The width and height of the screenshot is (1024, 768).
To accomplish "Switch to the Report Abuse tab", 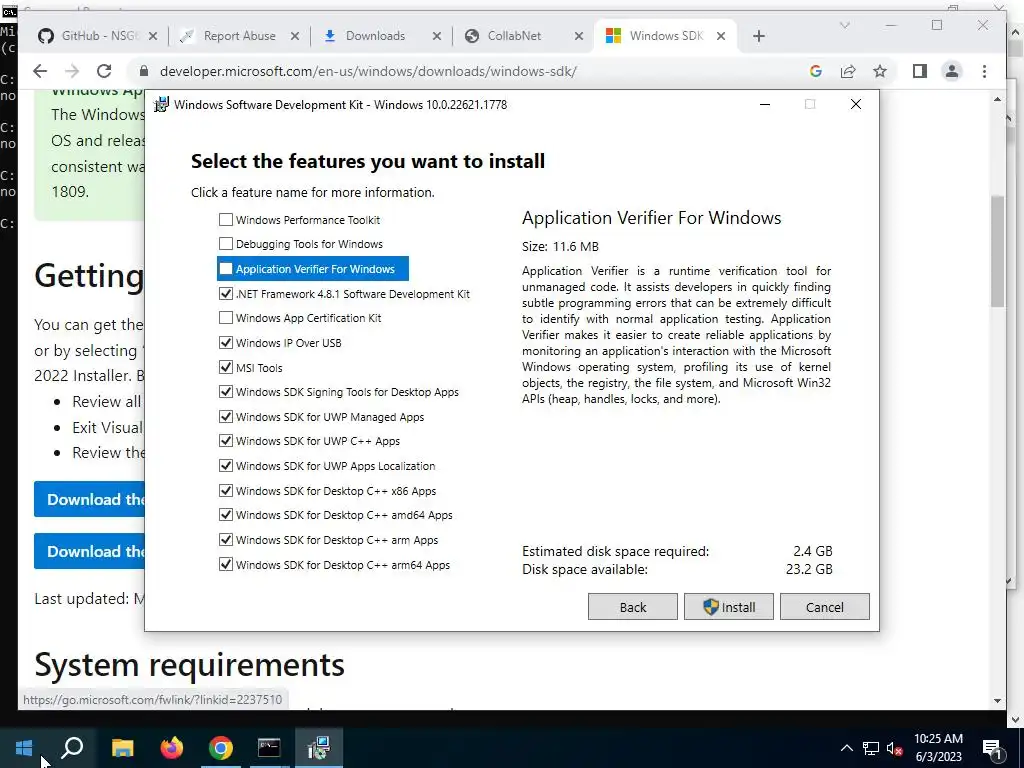I will coord(239,36).
